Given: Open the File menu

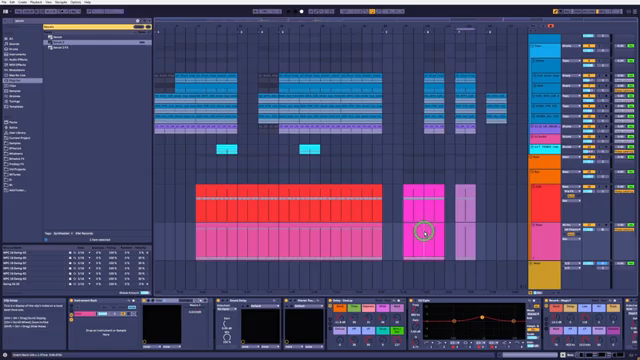Looking at the screenshot, I should point(4,2).
